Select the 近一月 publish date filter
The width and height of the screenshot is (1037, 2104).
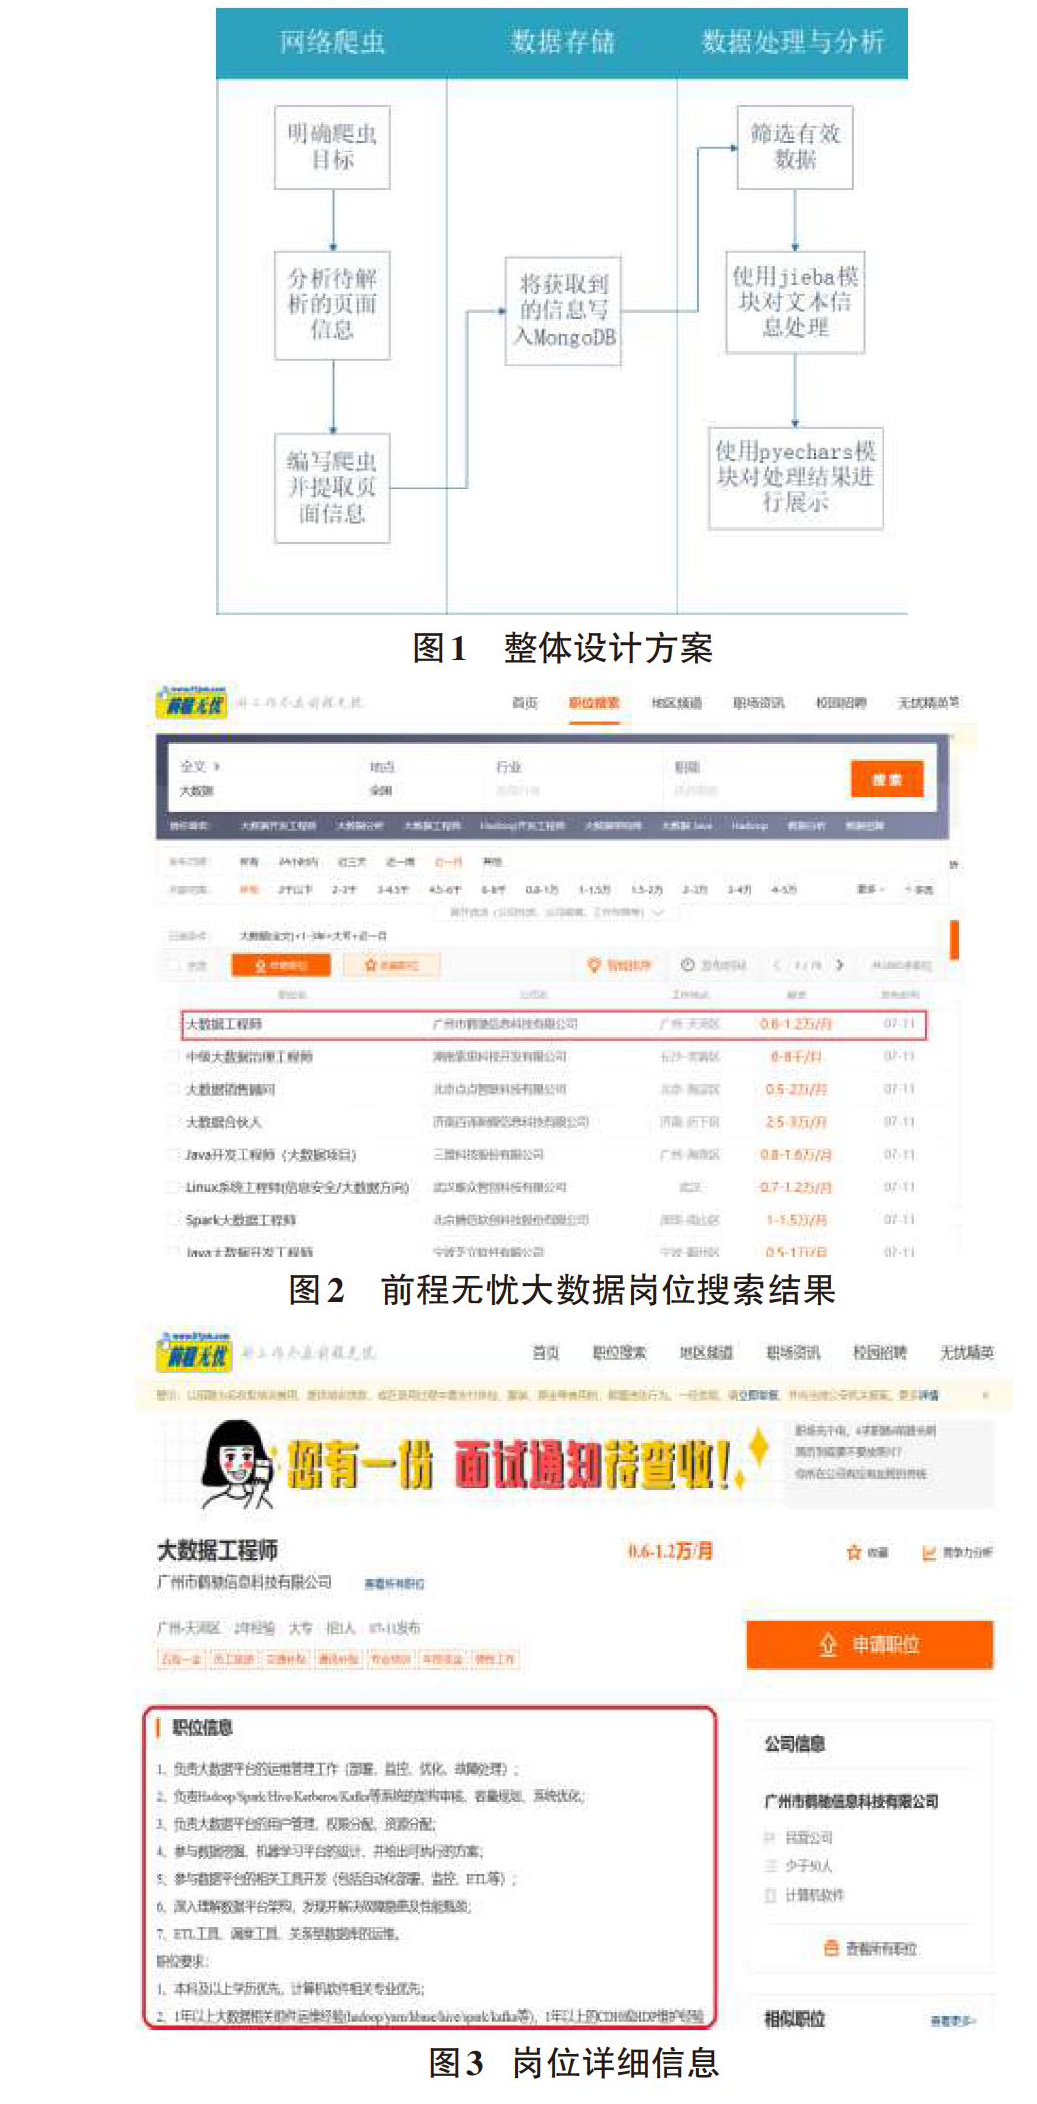click(448, 861)
